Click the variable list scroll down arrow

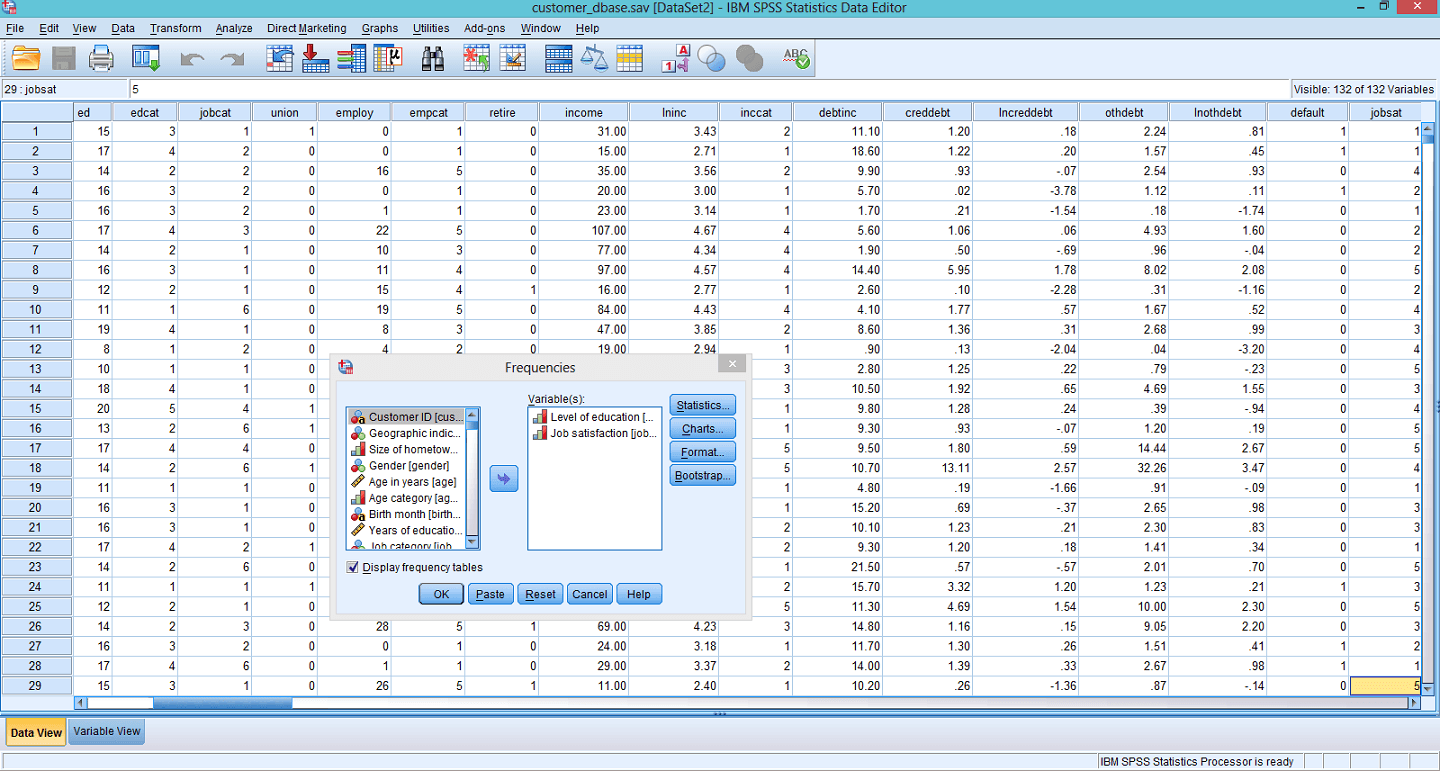473,542
